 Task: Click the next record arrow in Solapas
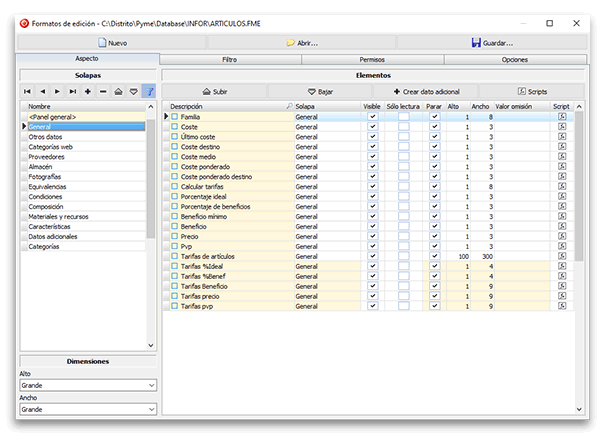(x=58, y=91)
